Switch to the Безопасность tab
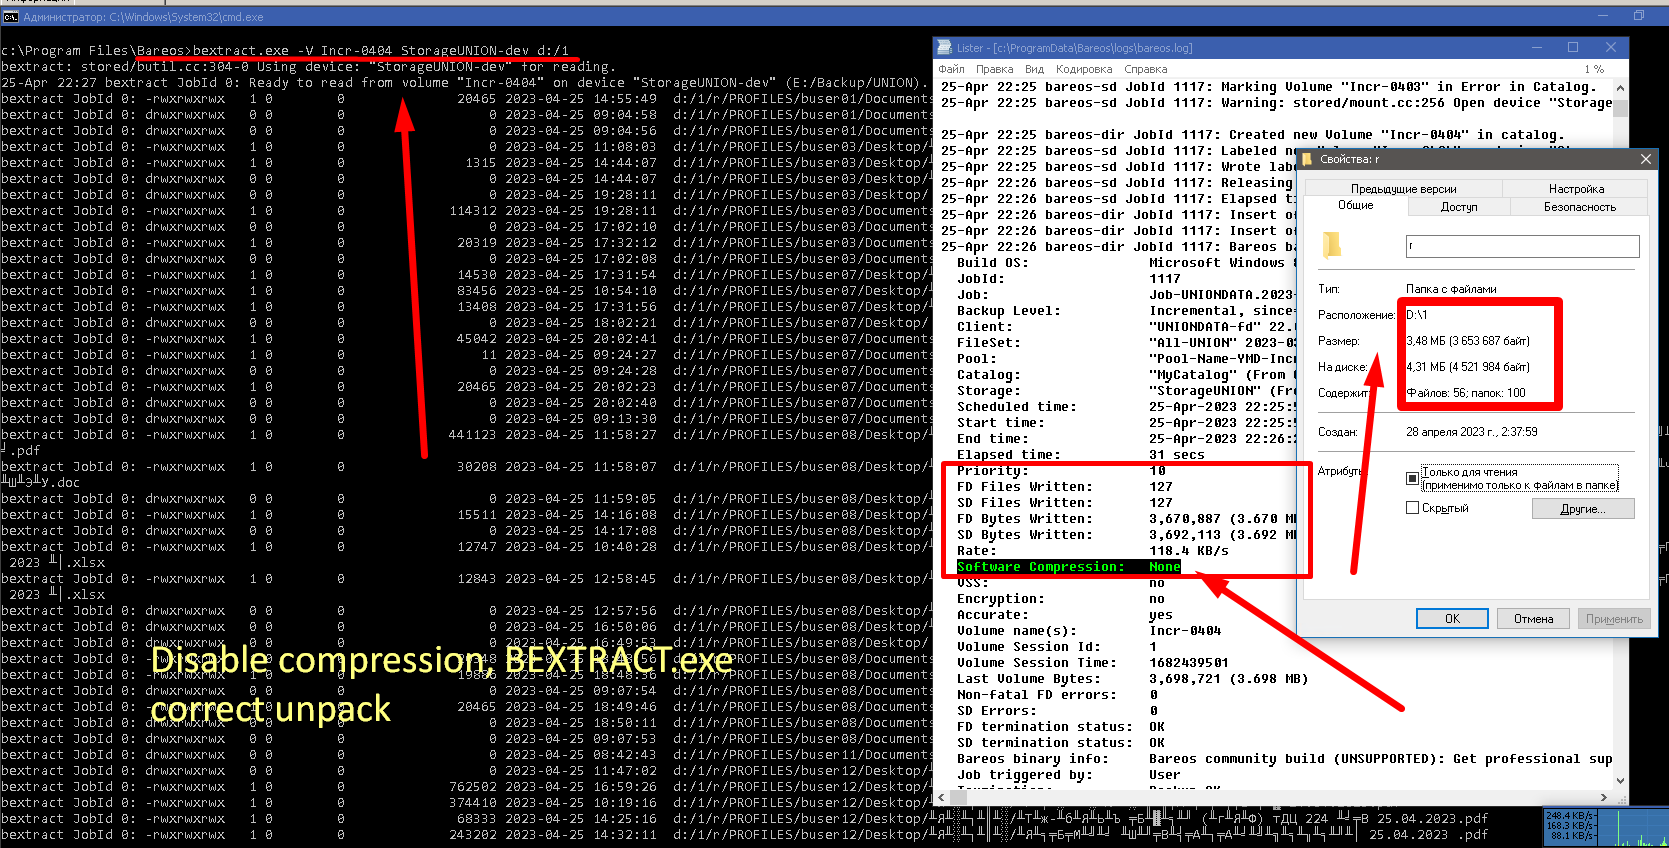This screenshot has width=1669, height=848. (x=1579, y=207)
